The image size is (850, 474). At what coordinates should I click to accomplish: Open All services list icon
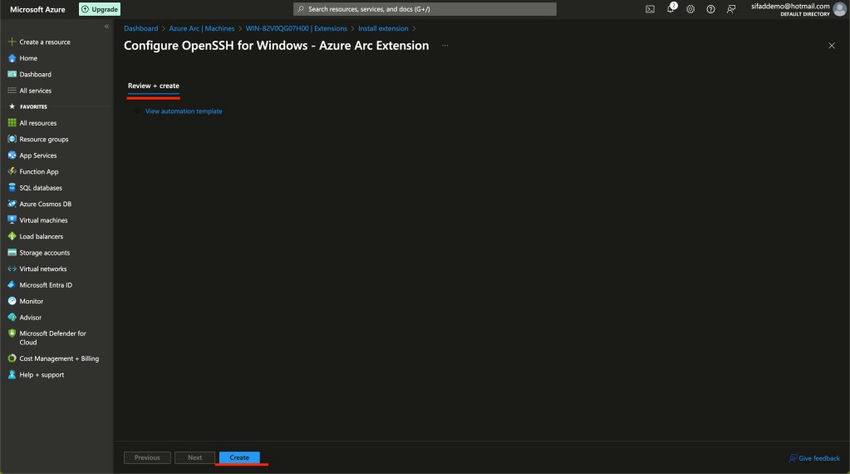12,91
